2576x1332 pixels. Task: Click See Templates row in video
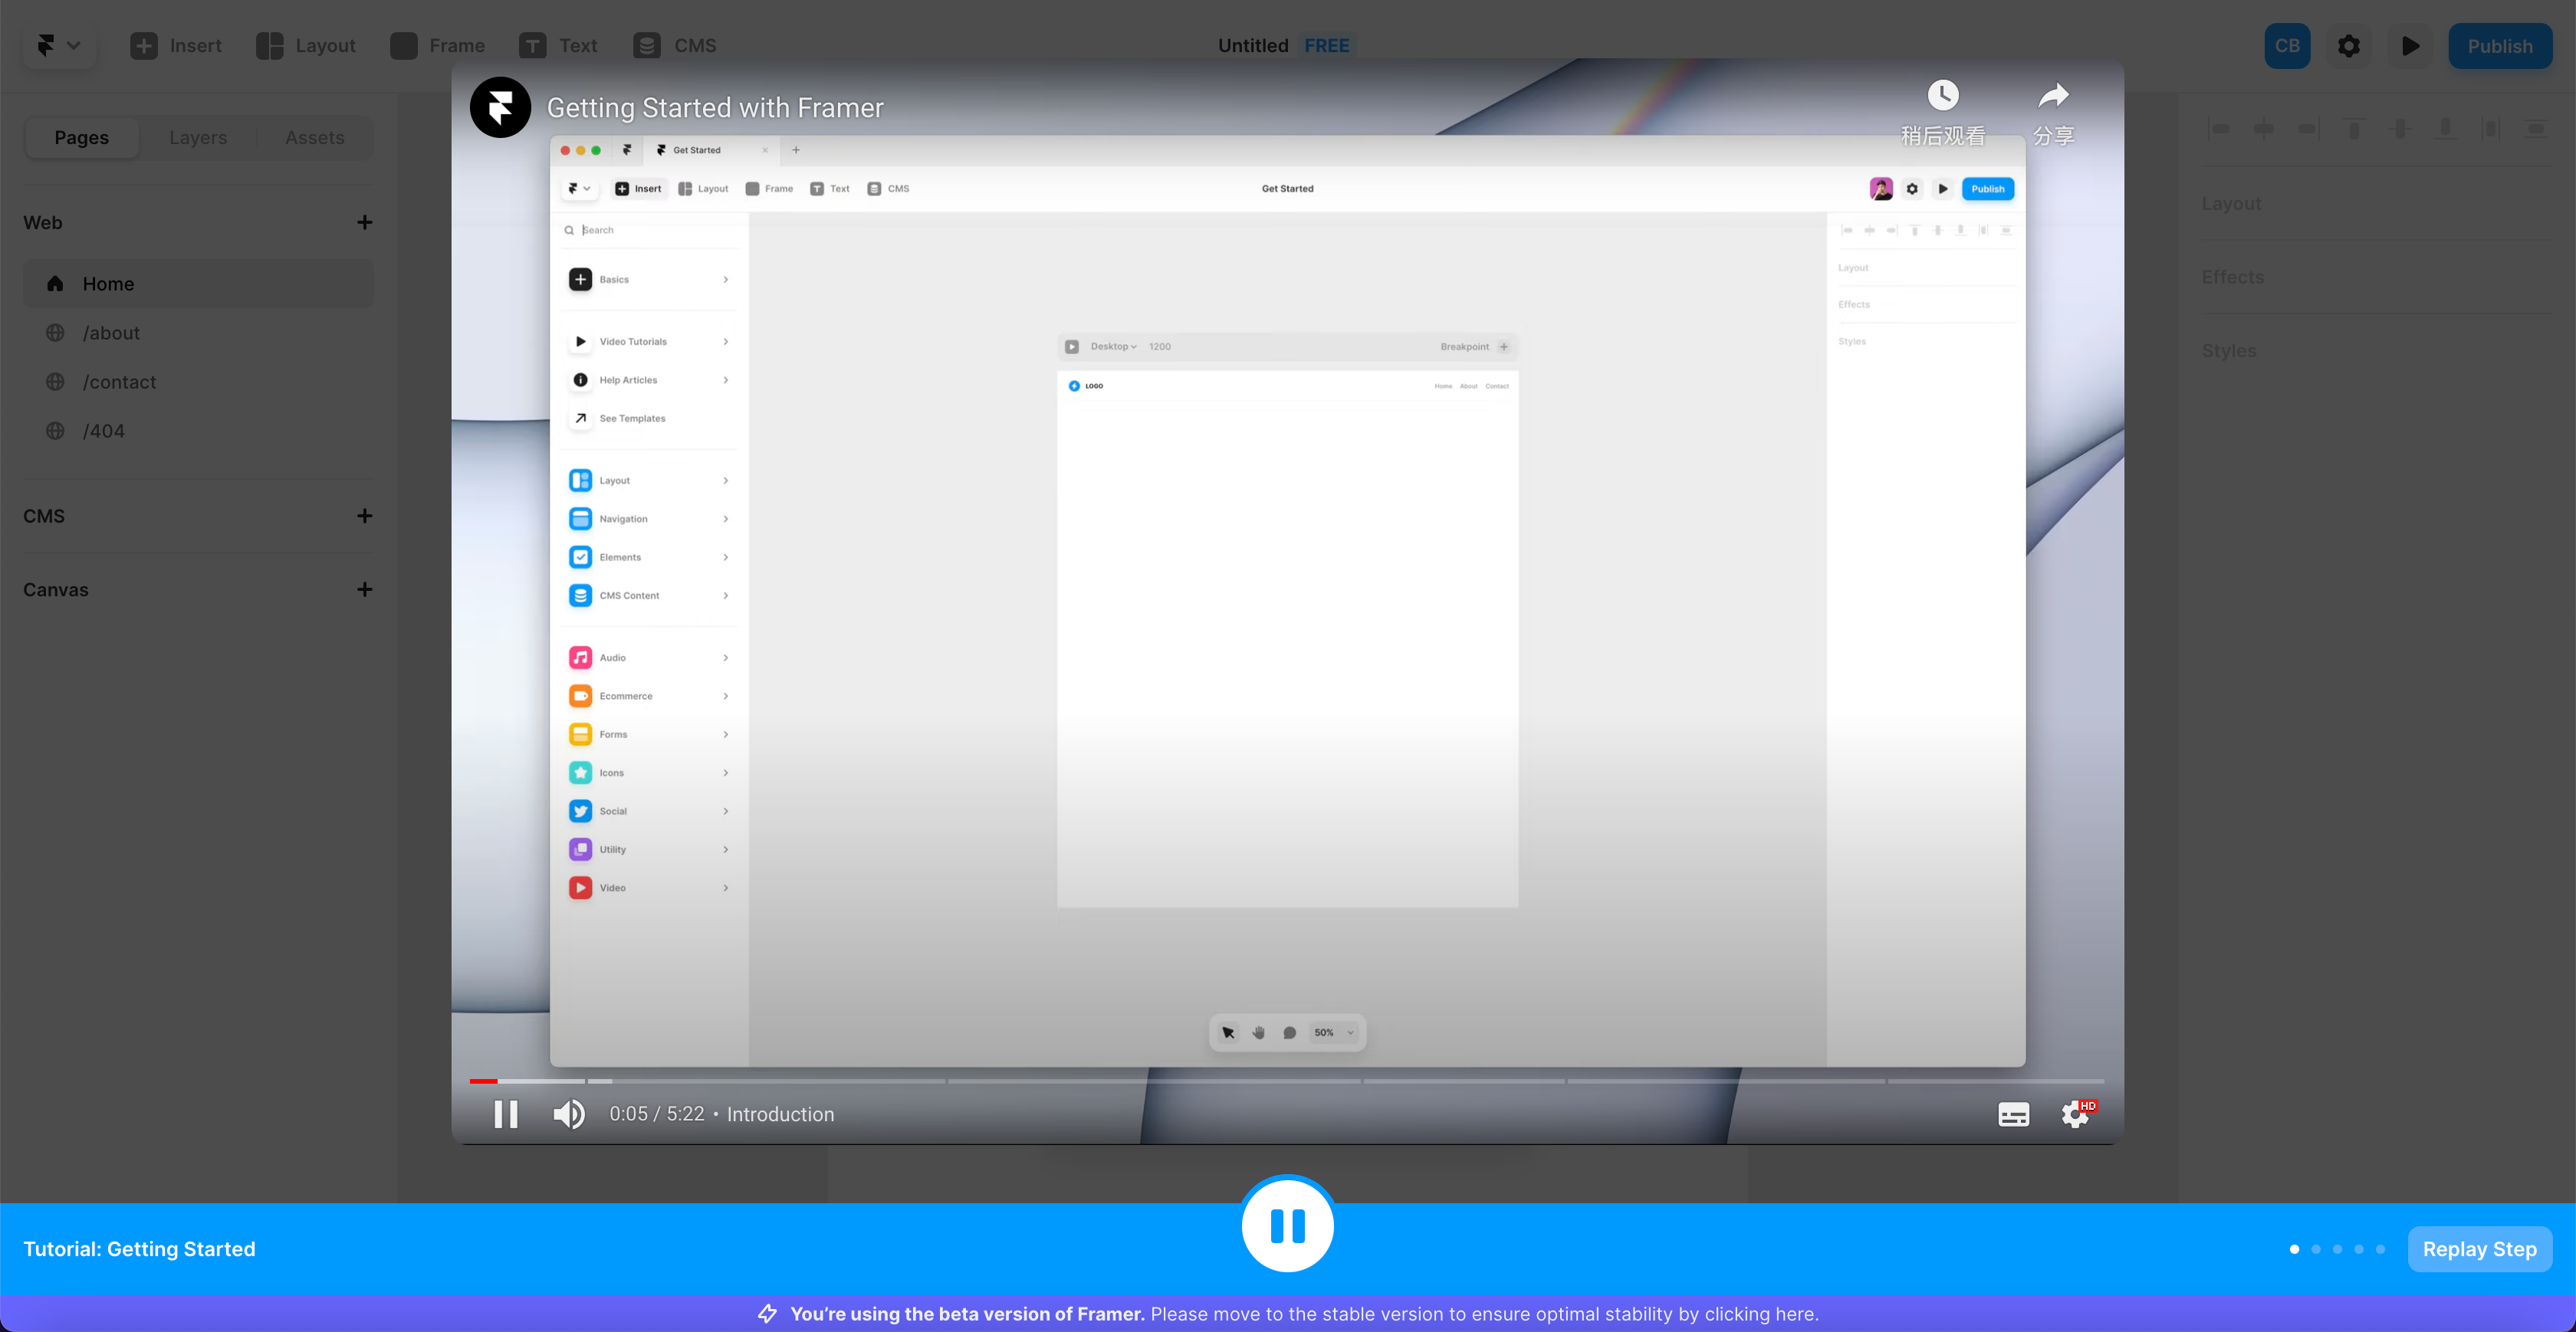coord(648,418)
